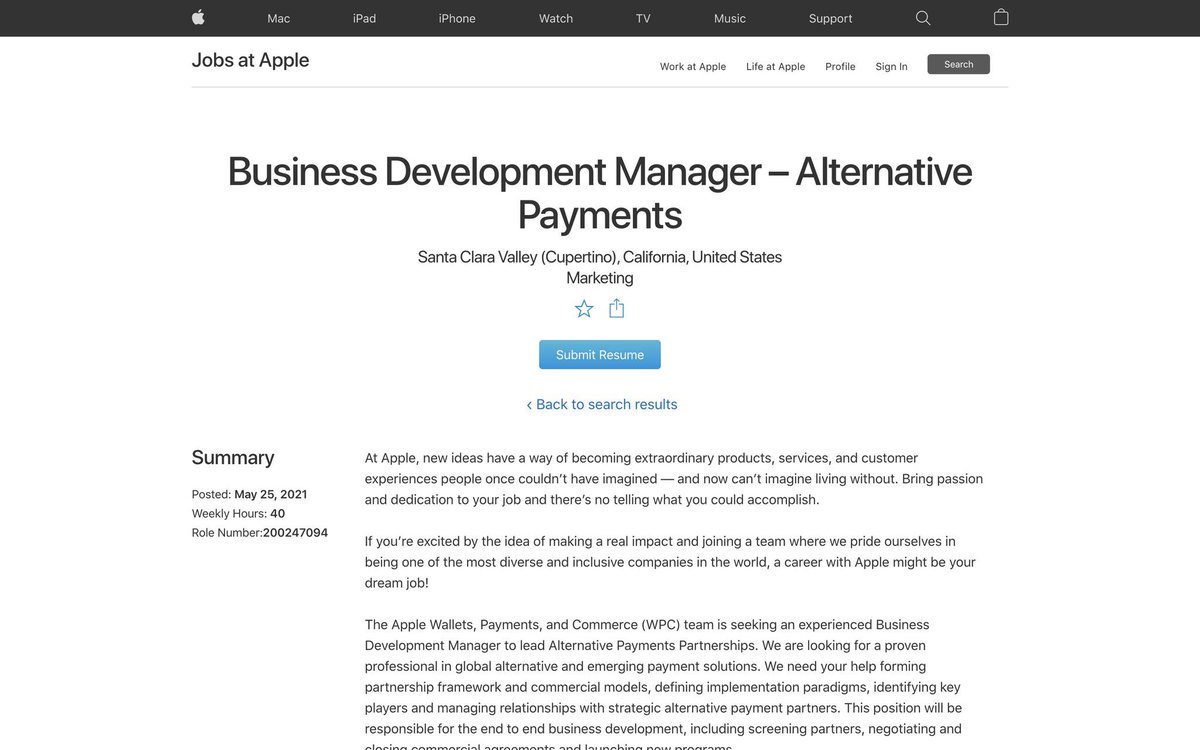This screenshot has width=1200, height=750.
Task: Click the Santa Clara Valley location text
Action: coord(600,257)
